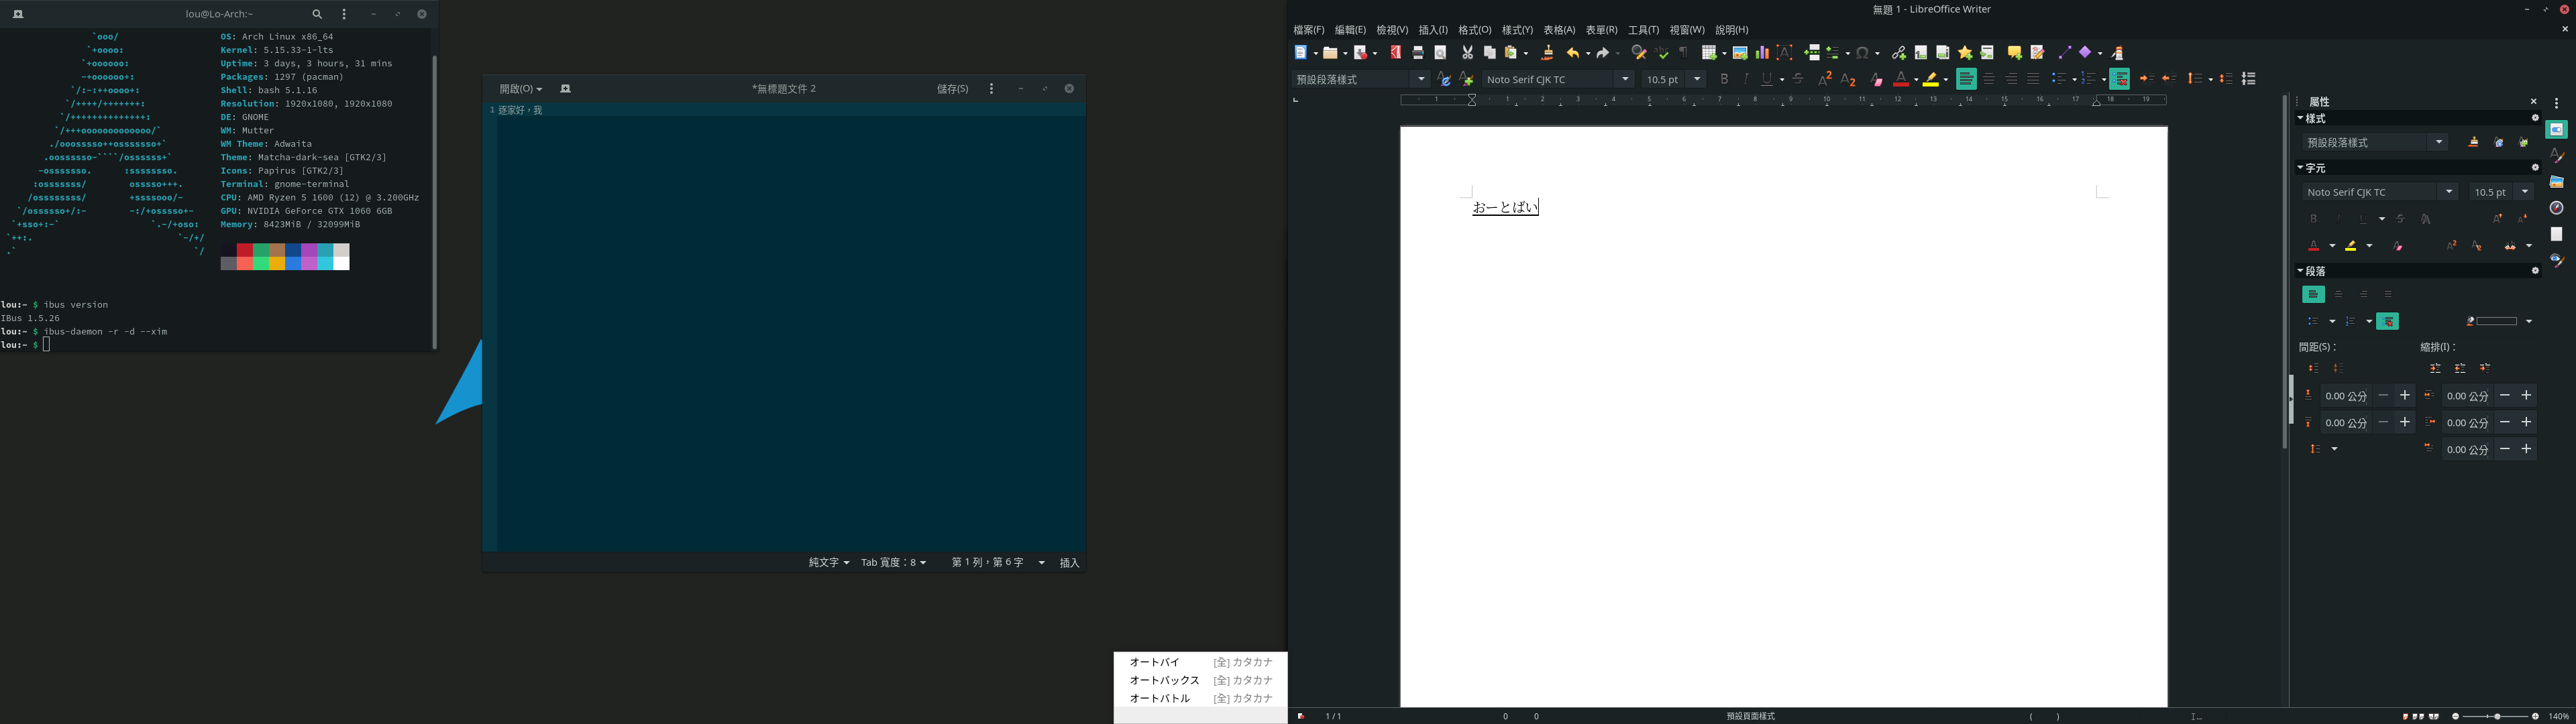Click the Print icon in toolbar

point(1418,52)
